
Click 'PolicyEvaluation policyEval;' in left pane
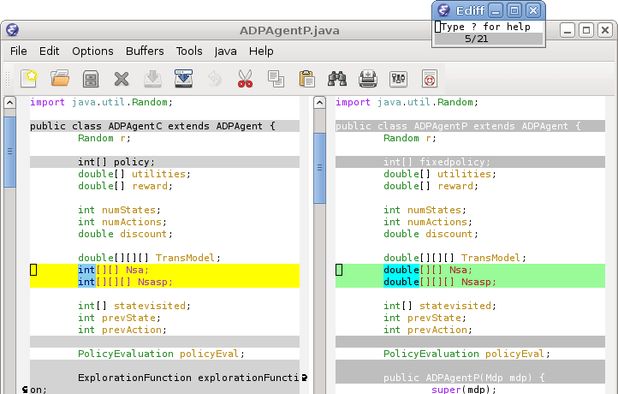161,354
